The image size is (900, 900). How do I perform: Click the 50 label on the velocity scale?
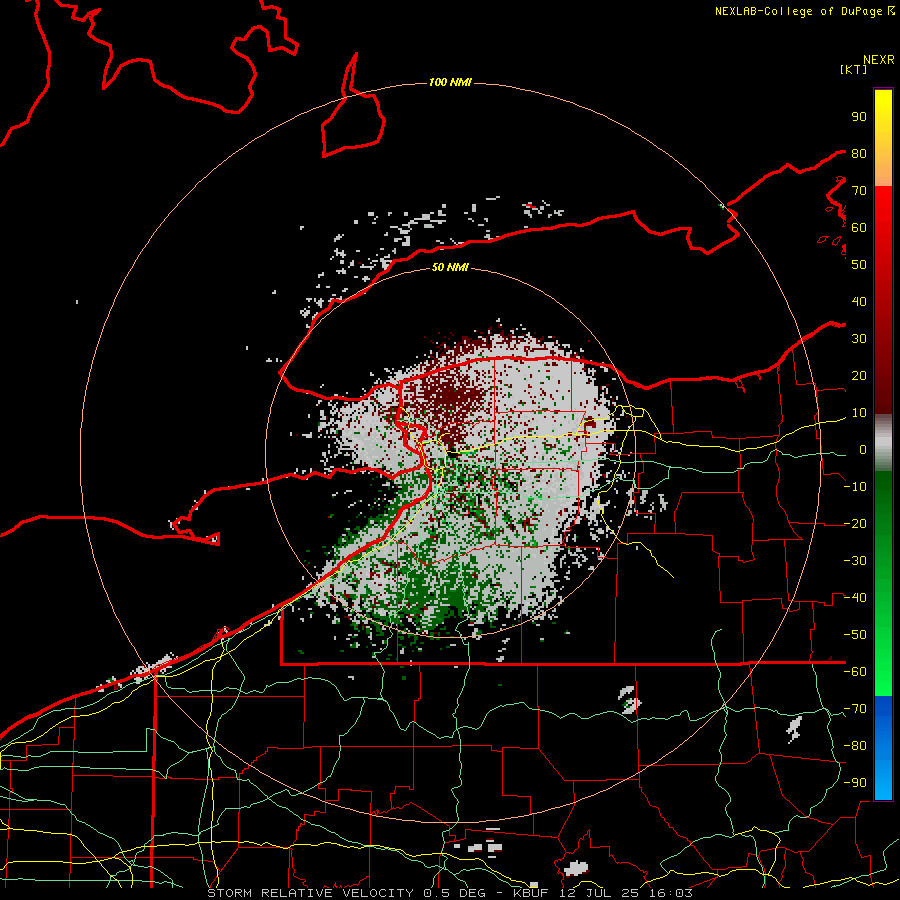pyautogui.click(x=859, y=265)
